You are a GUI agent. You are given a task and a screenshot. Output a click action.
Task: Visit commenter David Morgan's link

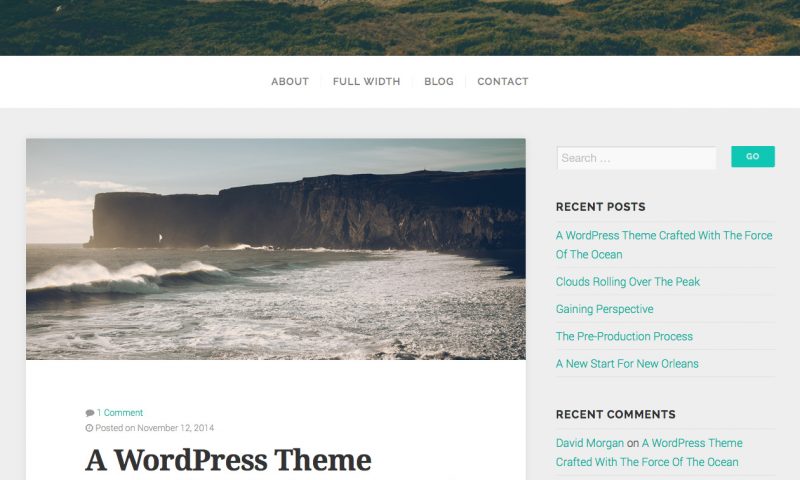click(590, 443)
